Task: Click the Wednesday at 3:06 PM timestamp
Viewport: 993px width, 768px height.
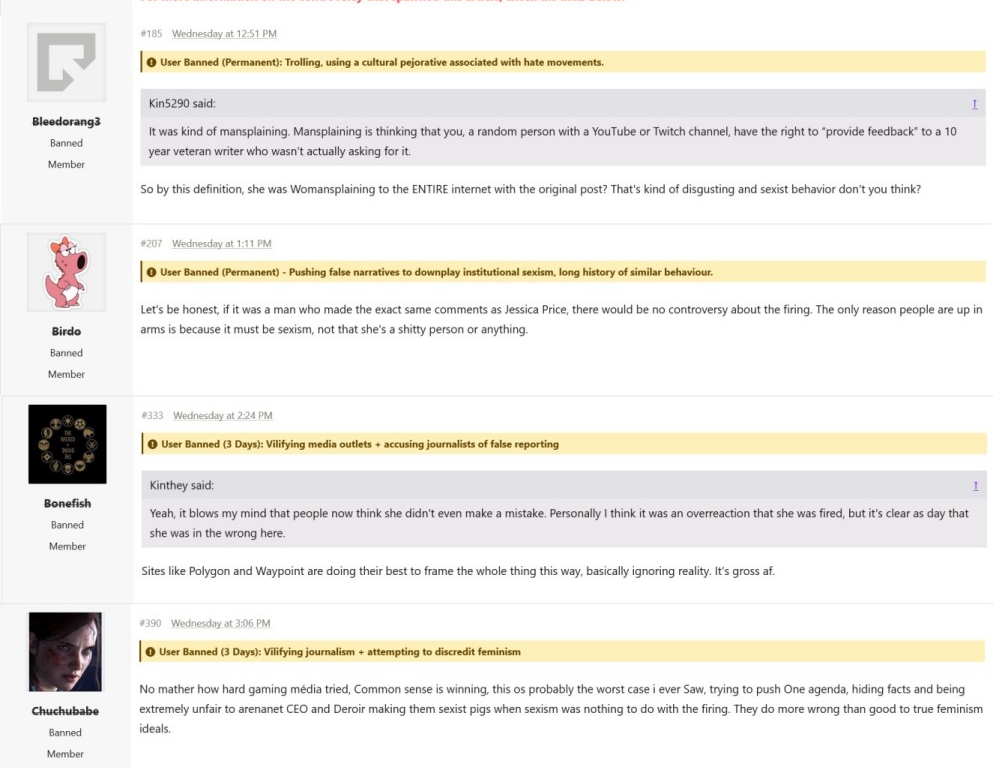Action: point(220,623)
